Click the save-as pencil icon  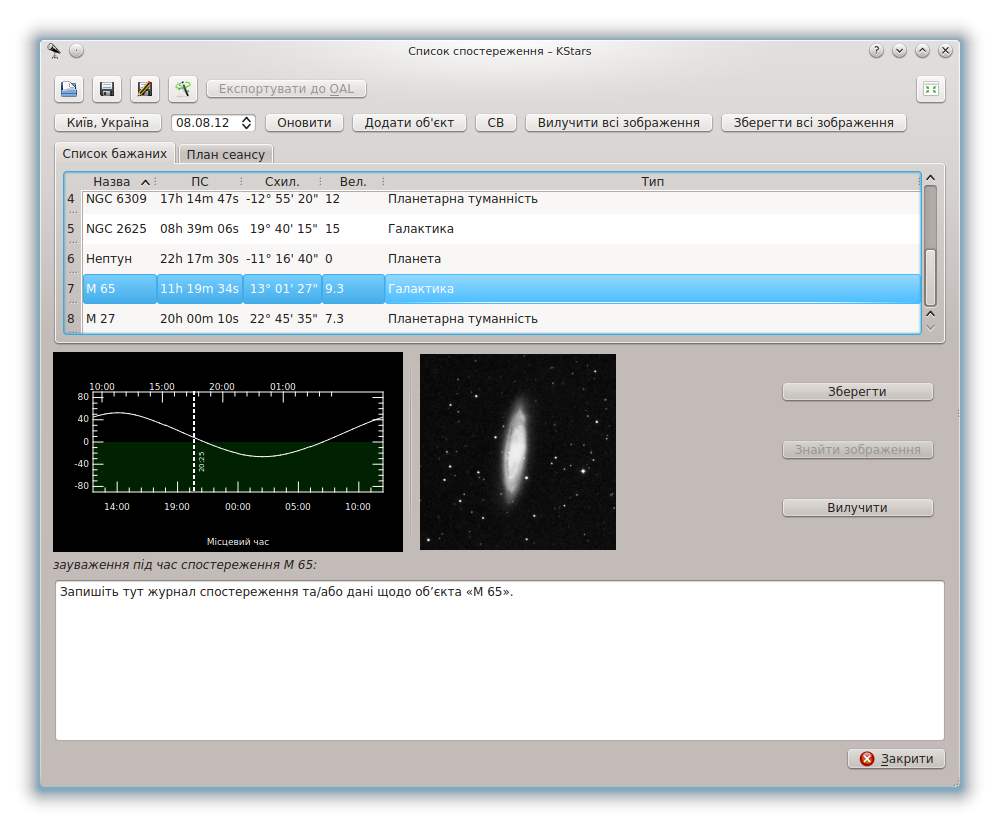click(x=145, y=89)
